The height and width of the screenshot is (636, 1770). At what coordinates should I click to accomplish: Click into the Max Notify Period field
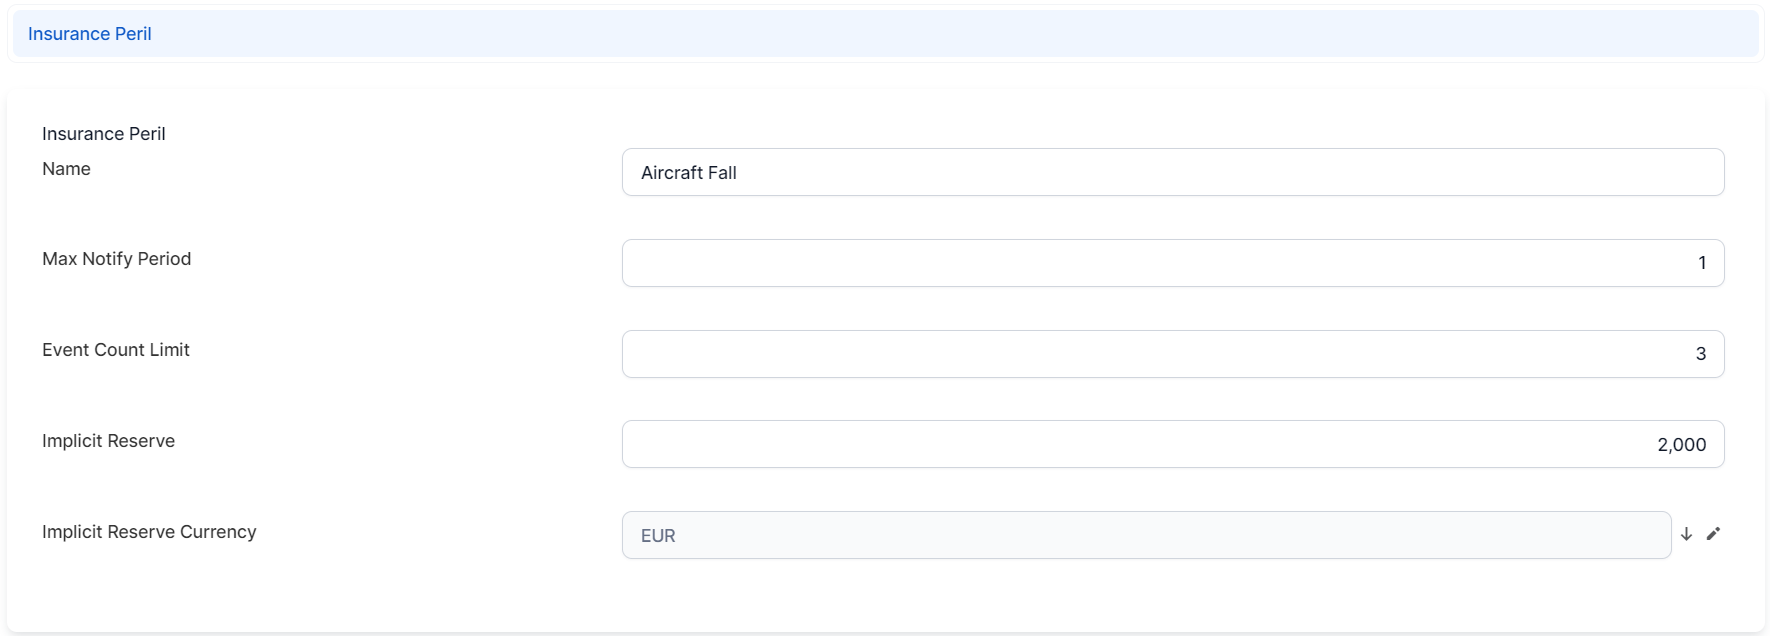pos(1172,263)
